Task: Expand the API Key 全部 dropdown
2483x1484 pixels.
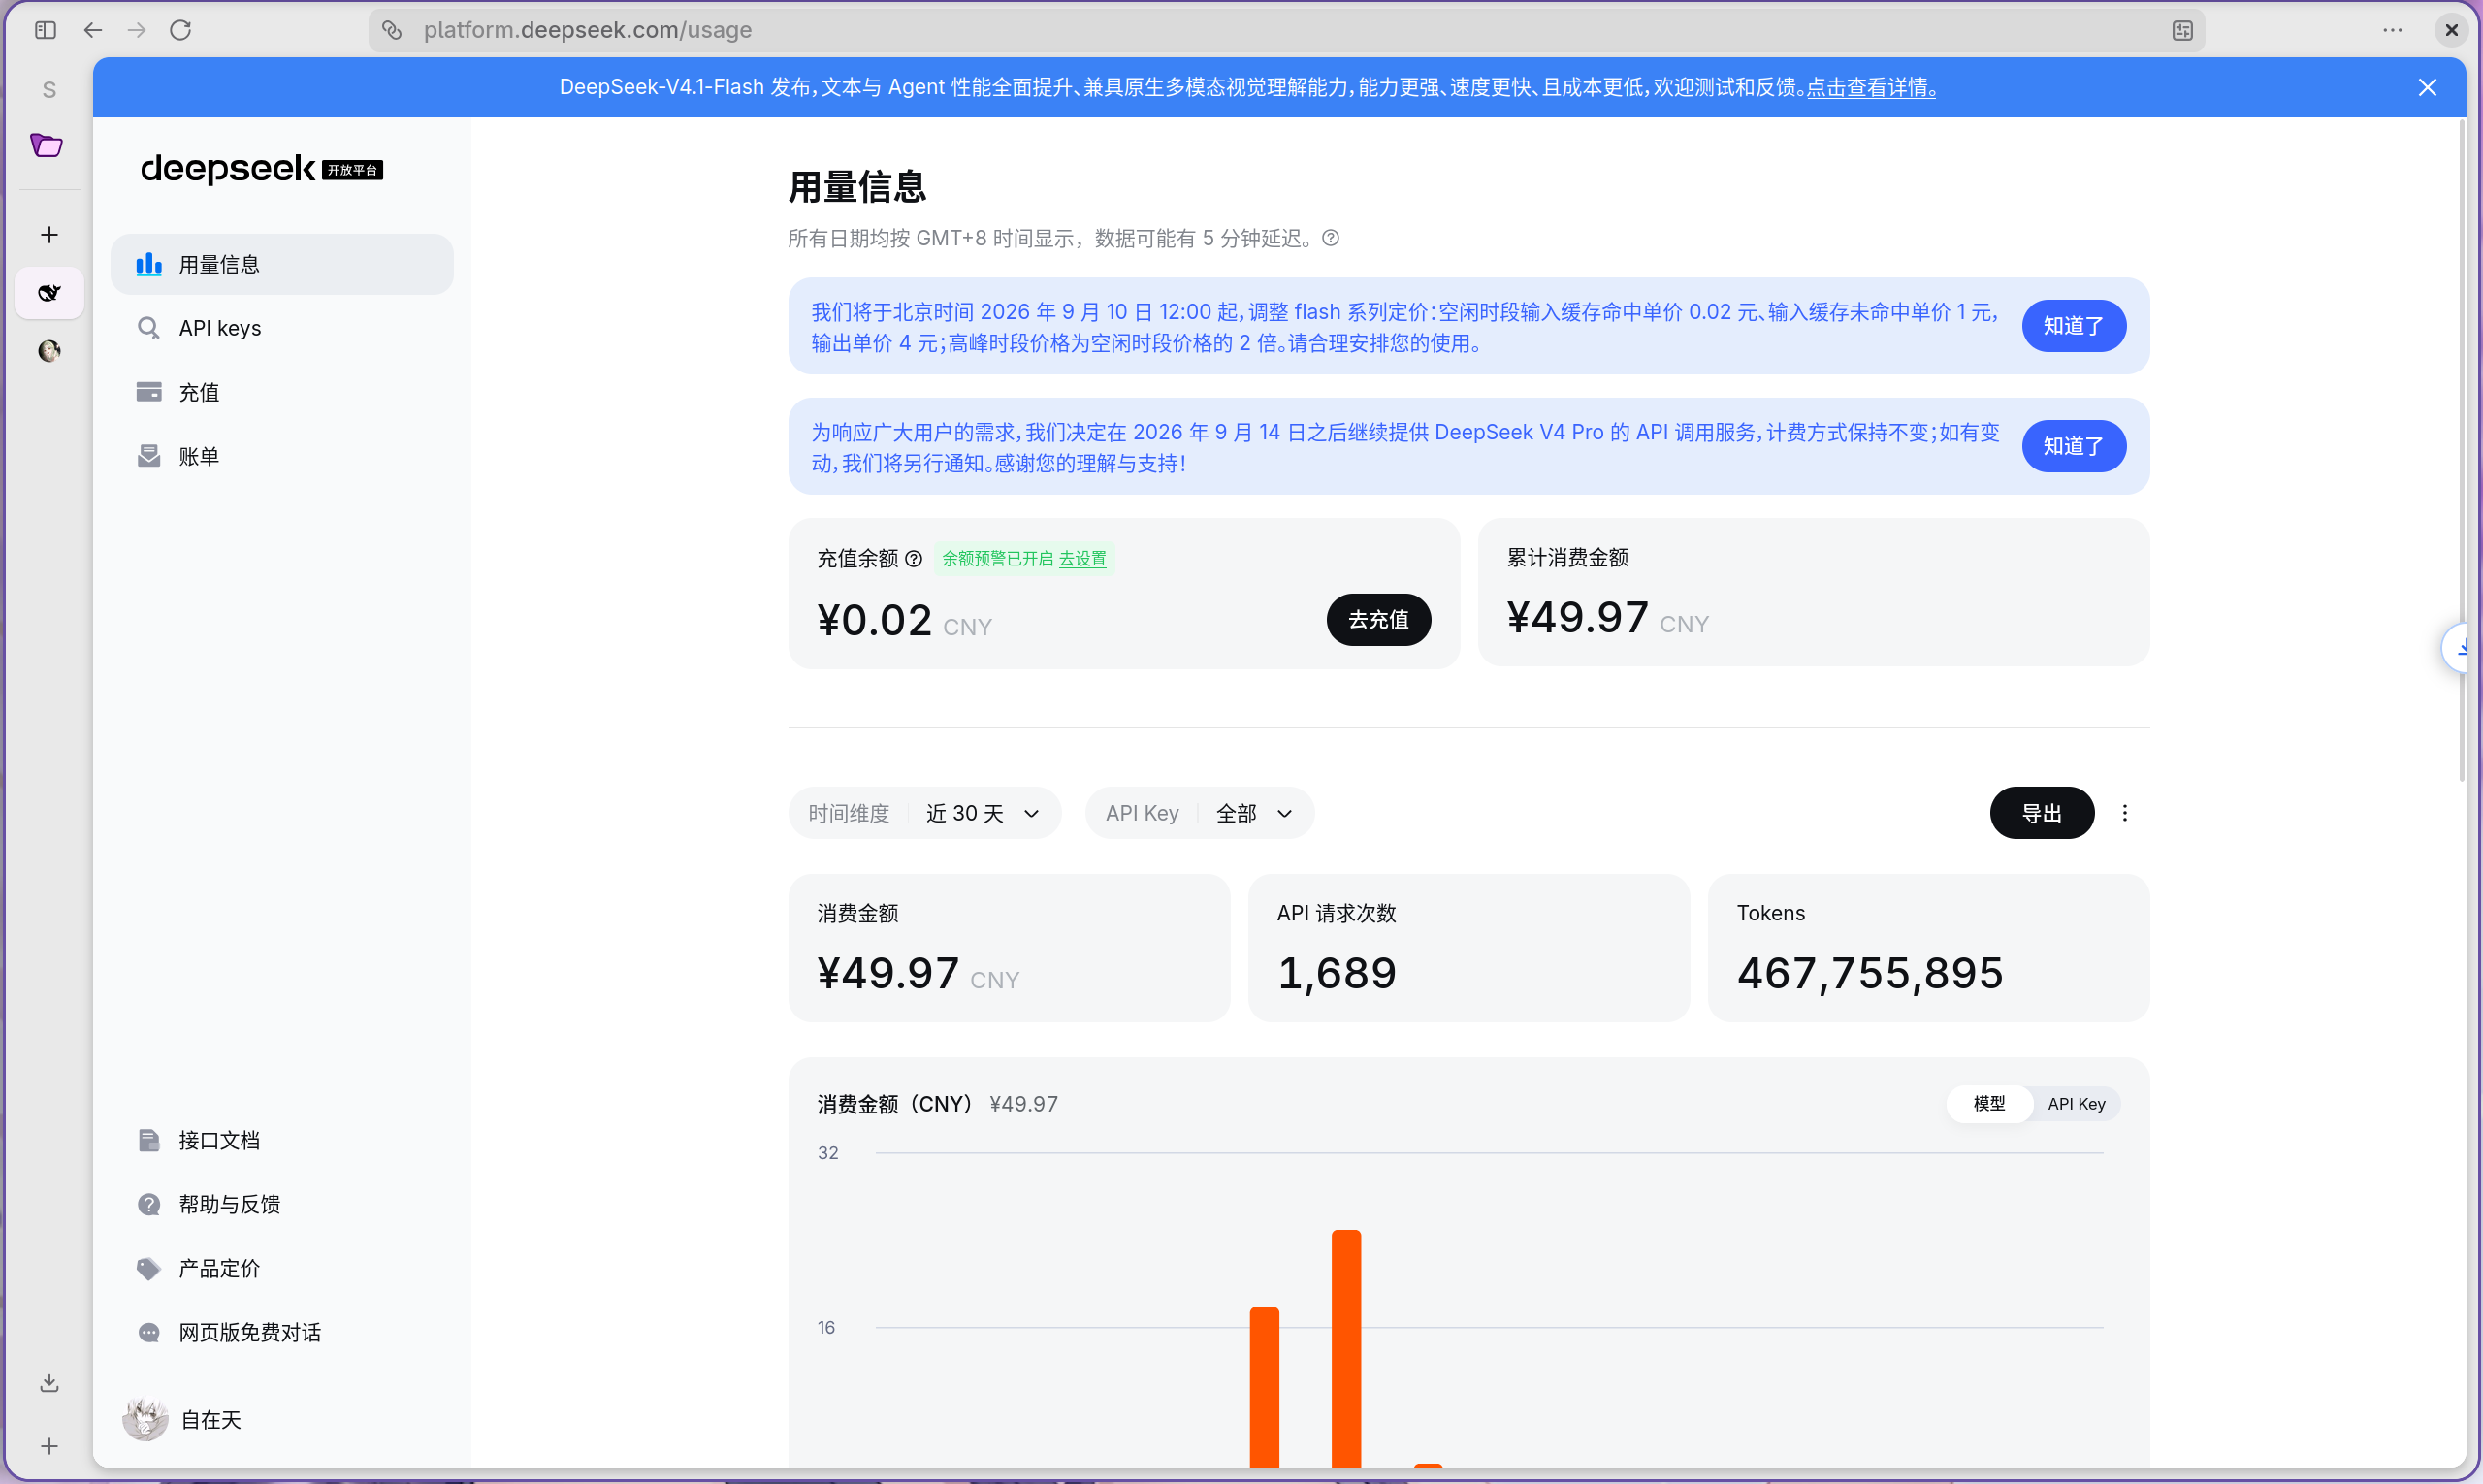Action: pyautogui.click(x=1199, y=813)
